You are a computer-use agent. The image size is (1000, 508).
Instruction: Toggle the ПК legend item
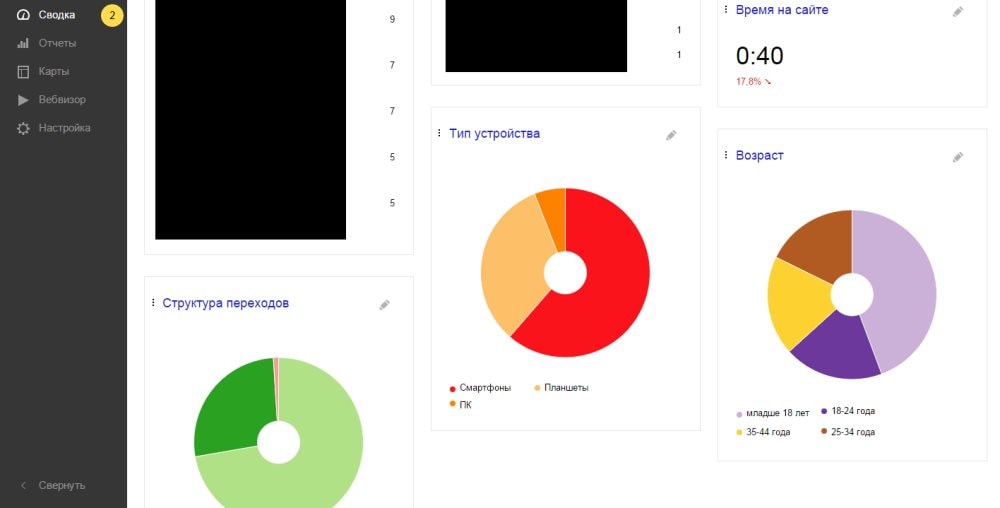460,405
